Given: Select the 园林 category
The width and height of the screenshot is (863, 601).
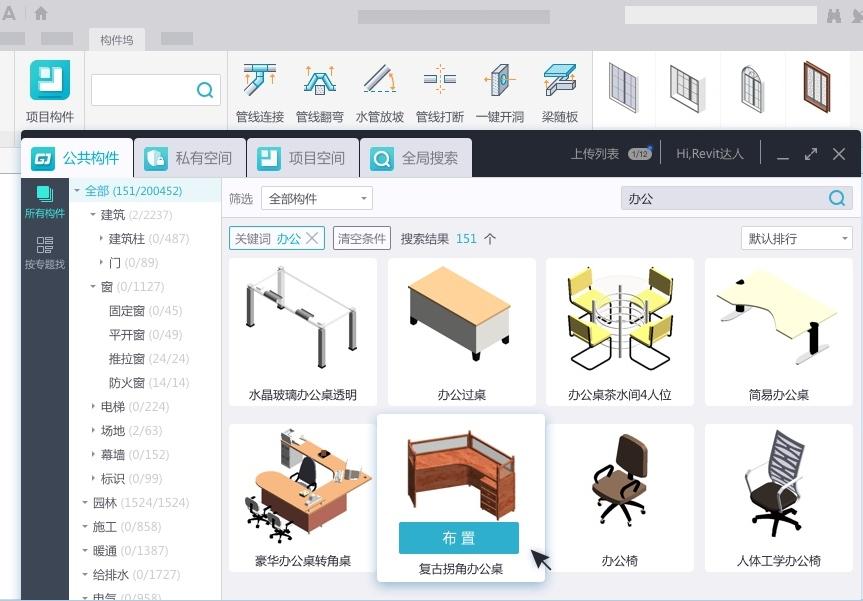Looking at the screenshot, I should (140, 502).
